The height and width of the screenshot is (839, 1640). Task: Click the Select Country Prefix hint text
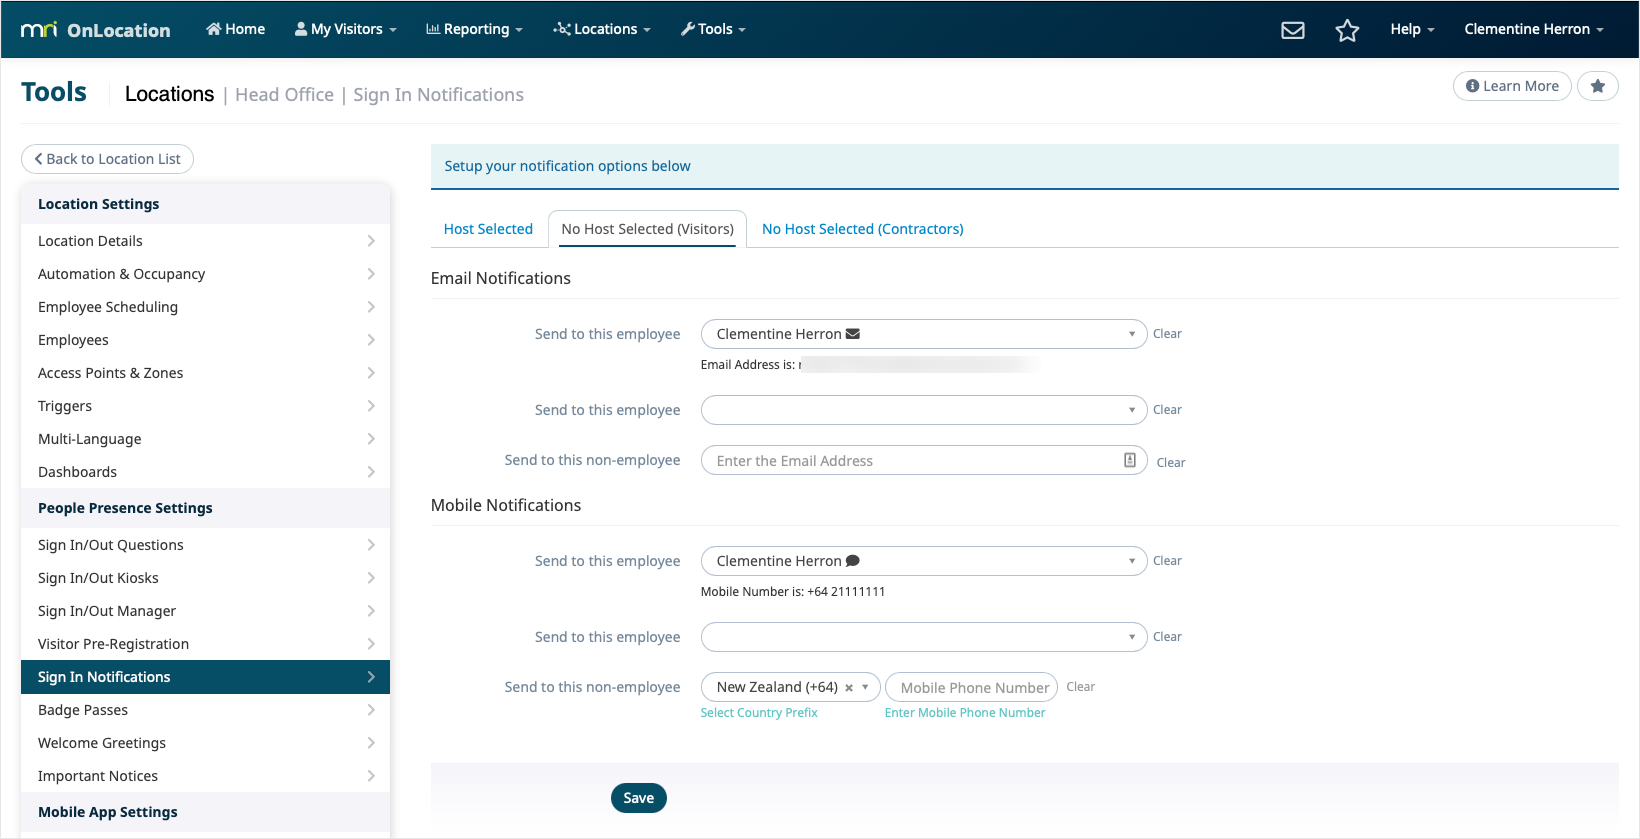coord(759,713)
